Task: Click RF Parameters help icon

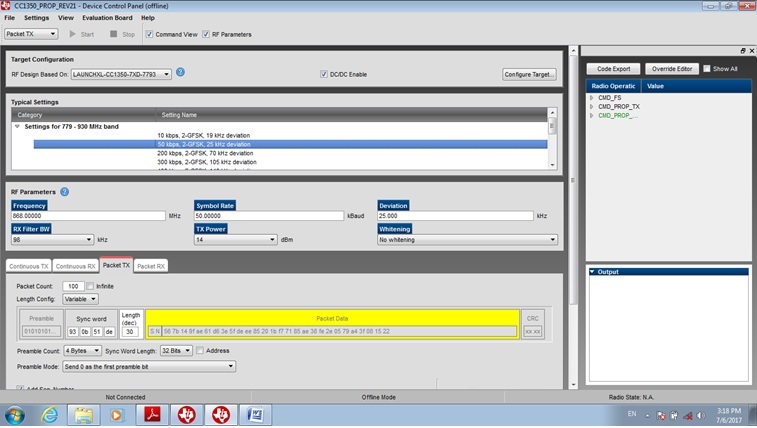Action: [x=64, y=192]
